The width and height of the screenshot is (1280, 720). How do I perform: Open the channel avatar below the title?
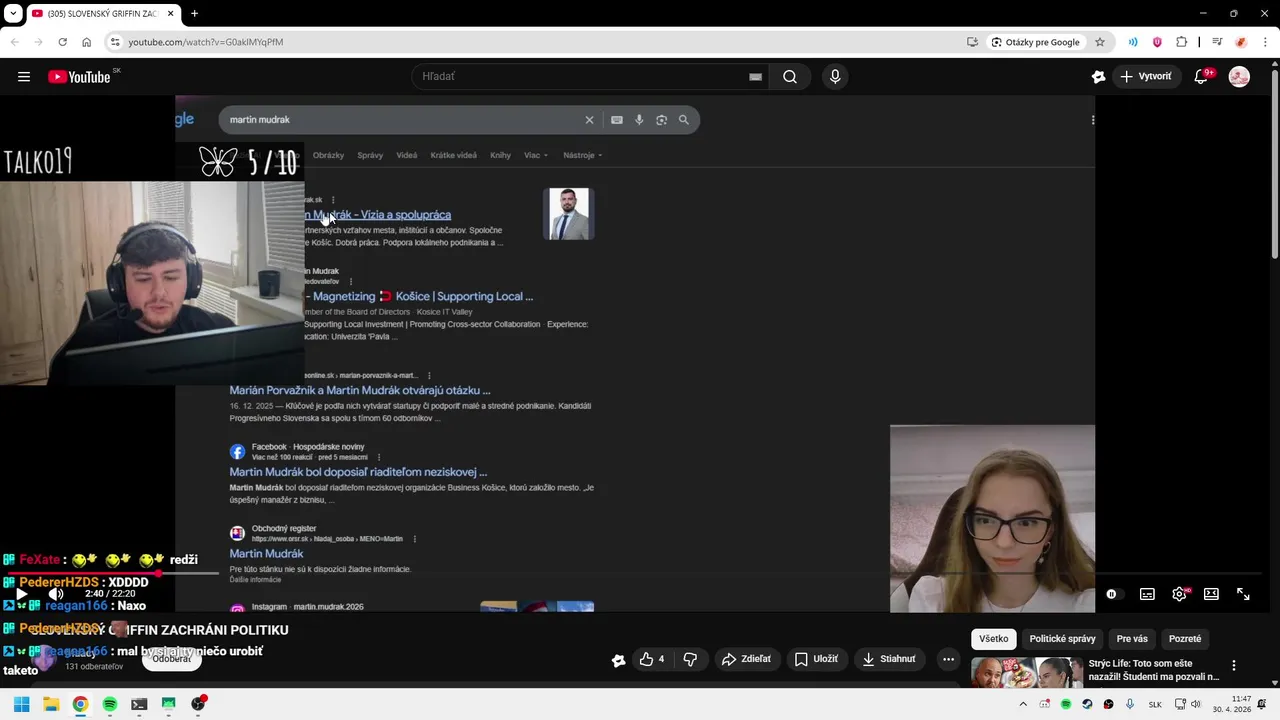[42, 659]
